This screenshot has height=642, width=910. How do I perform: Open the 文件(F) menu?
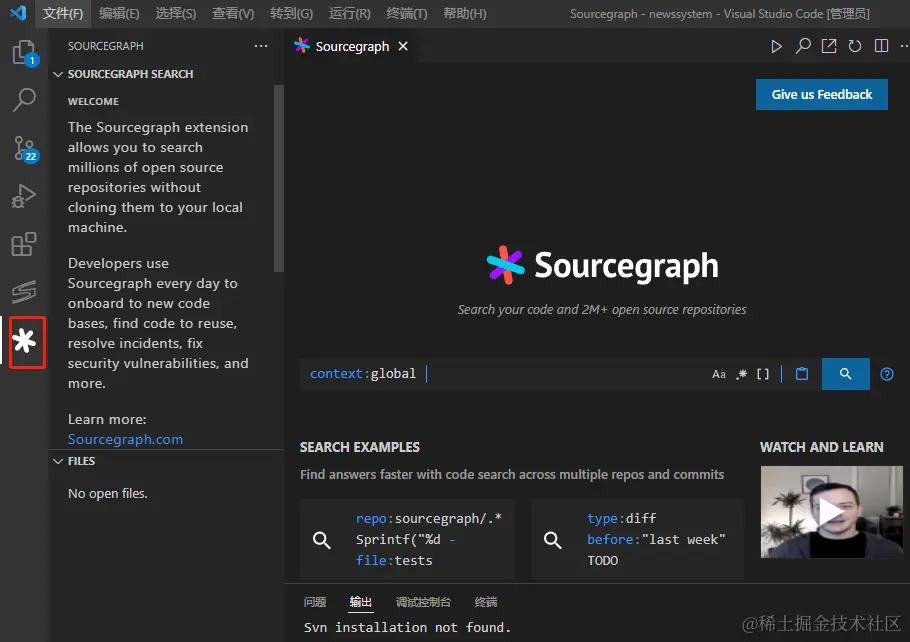click(x=63, y=13)
